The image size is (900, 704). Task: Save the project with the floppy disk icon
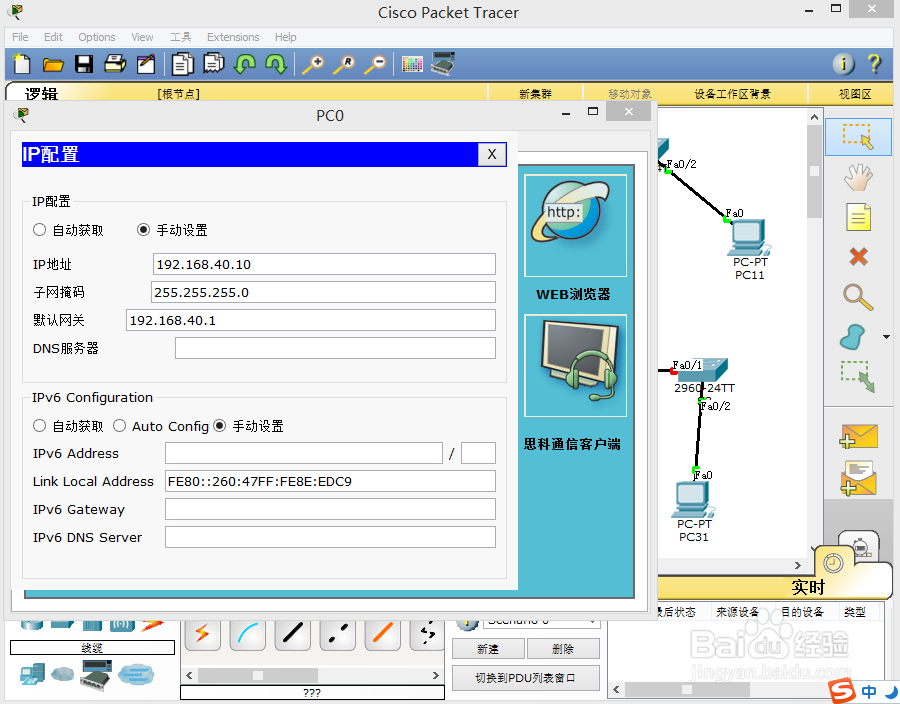(x=84, y=64)
